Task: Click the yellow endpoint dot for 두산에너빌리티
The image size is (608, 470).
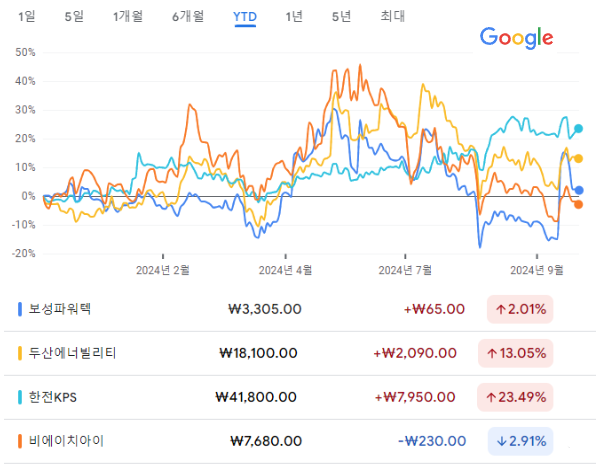Action: tap(578, 159)
